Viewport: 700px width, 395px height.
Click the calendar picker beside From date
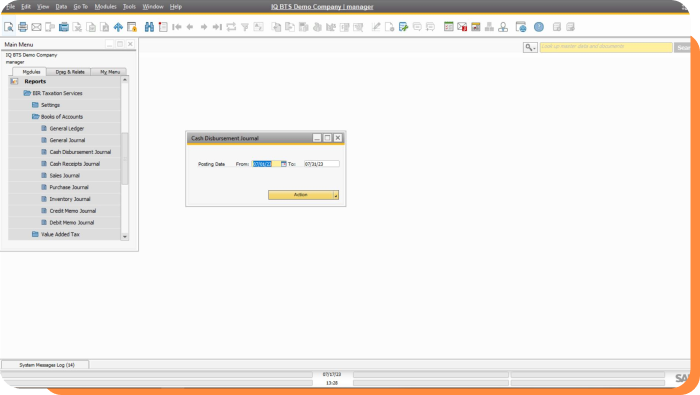pyautogui.click(x=283, y=164)
